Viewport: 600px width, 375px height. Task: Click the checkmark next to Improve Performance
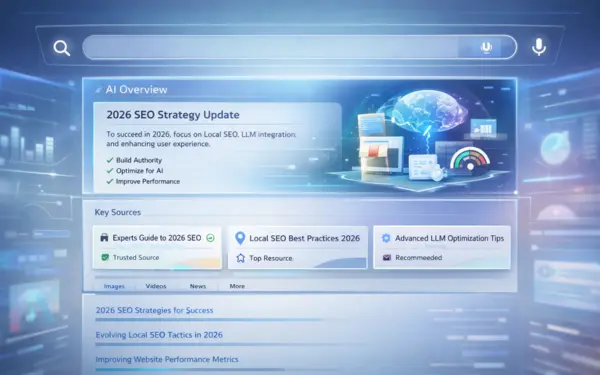(x=110, y=181)
